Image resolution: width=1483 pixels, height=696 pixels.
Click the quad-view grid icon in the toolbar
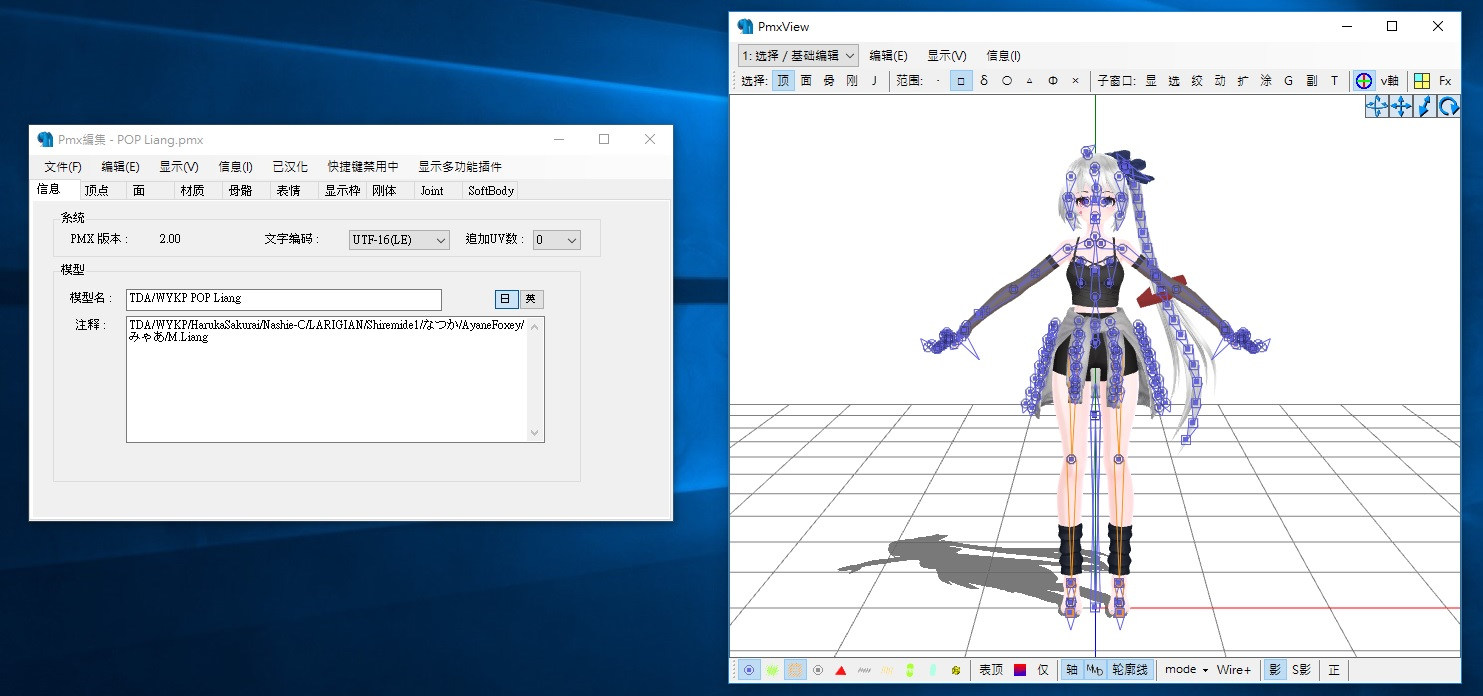pos(1421,80)
